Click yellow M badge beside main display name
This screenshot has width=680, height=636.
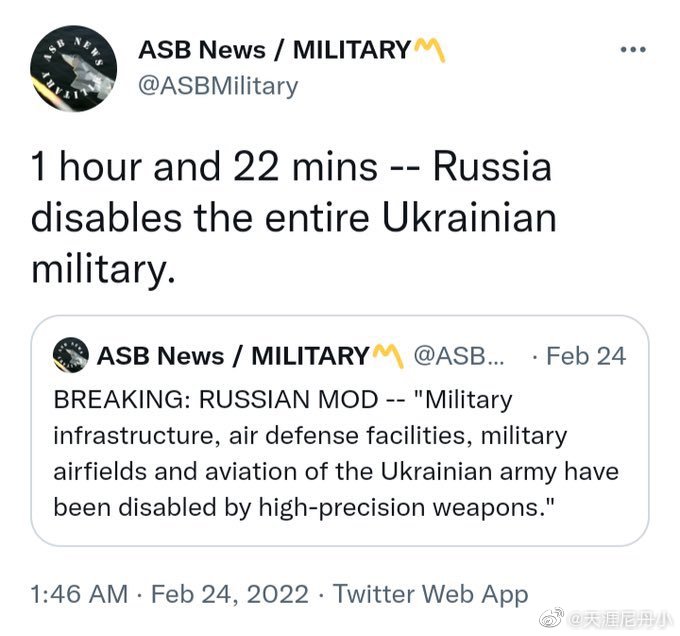429,49
